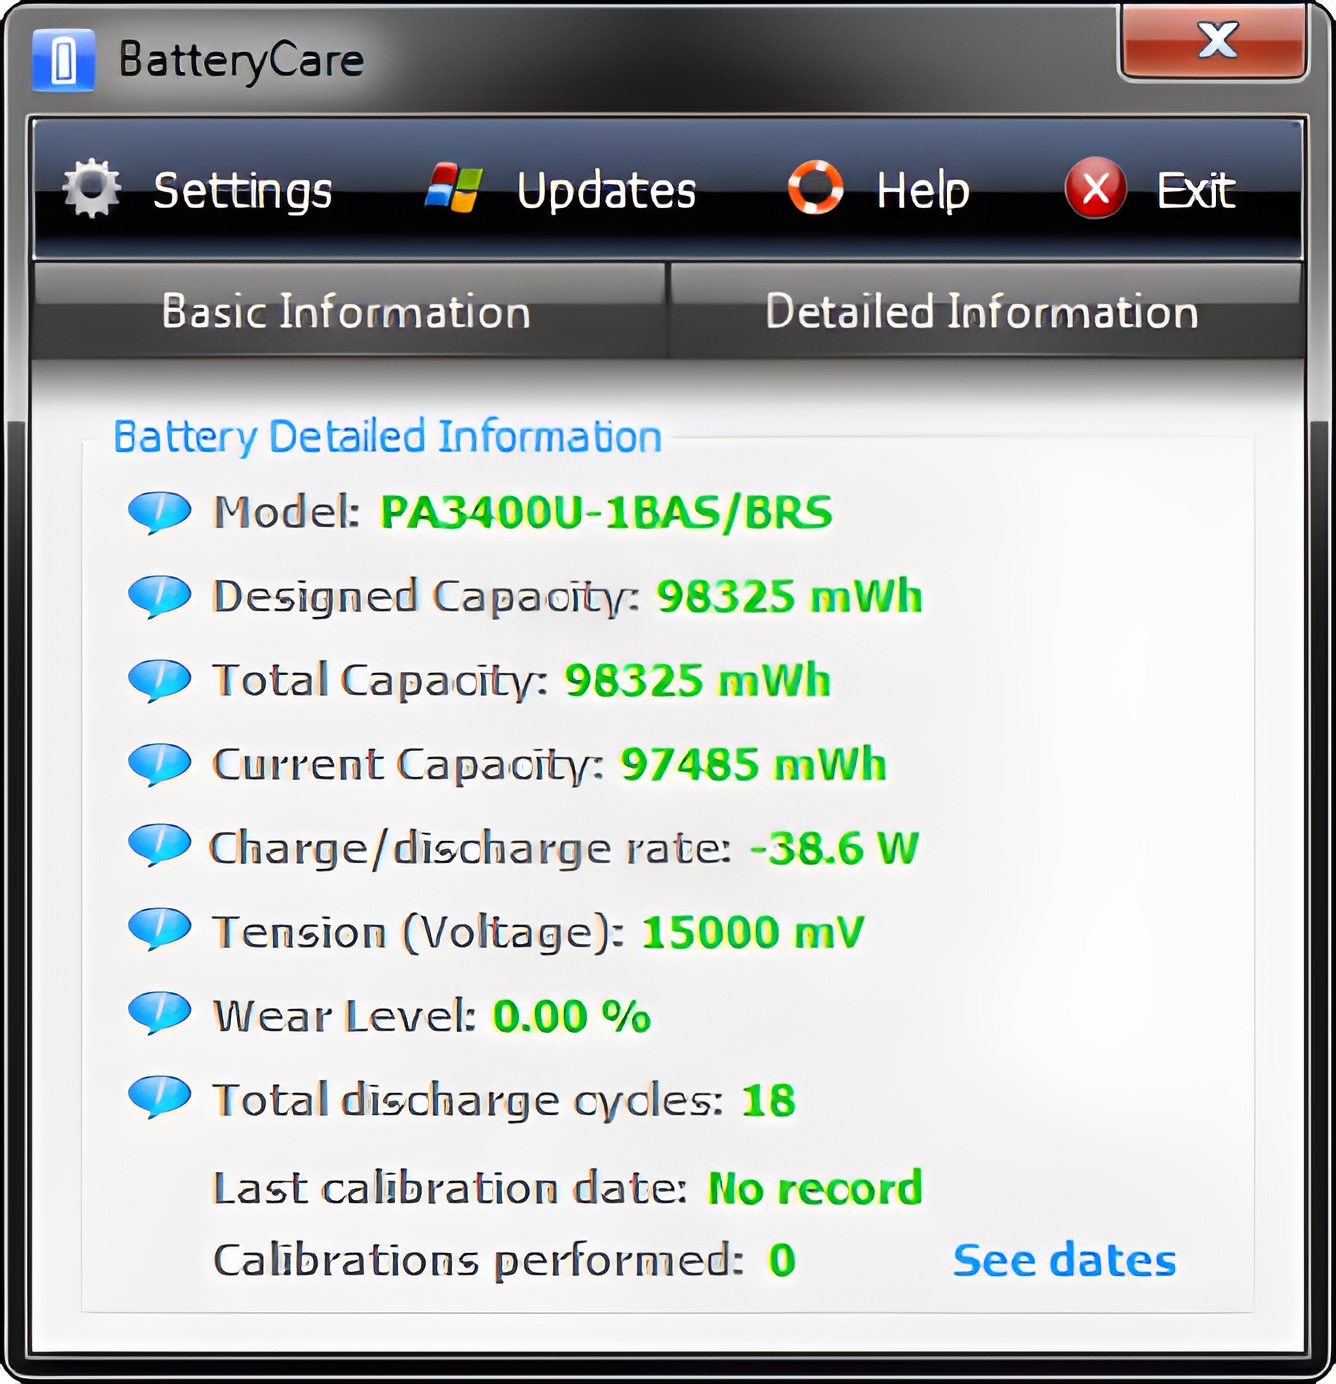Click the Windows flag Updates icon
Screen dimensions: 1336x1384
point(454,188)
